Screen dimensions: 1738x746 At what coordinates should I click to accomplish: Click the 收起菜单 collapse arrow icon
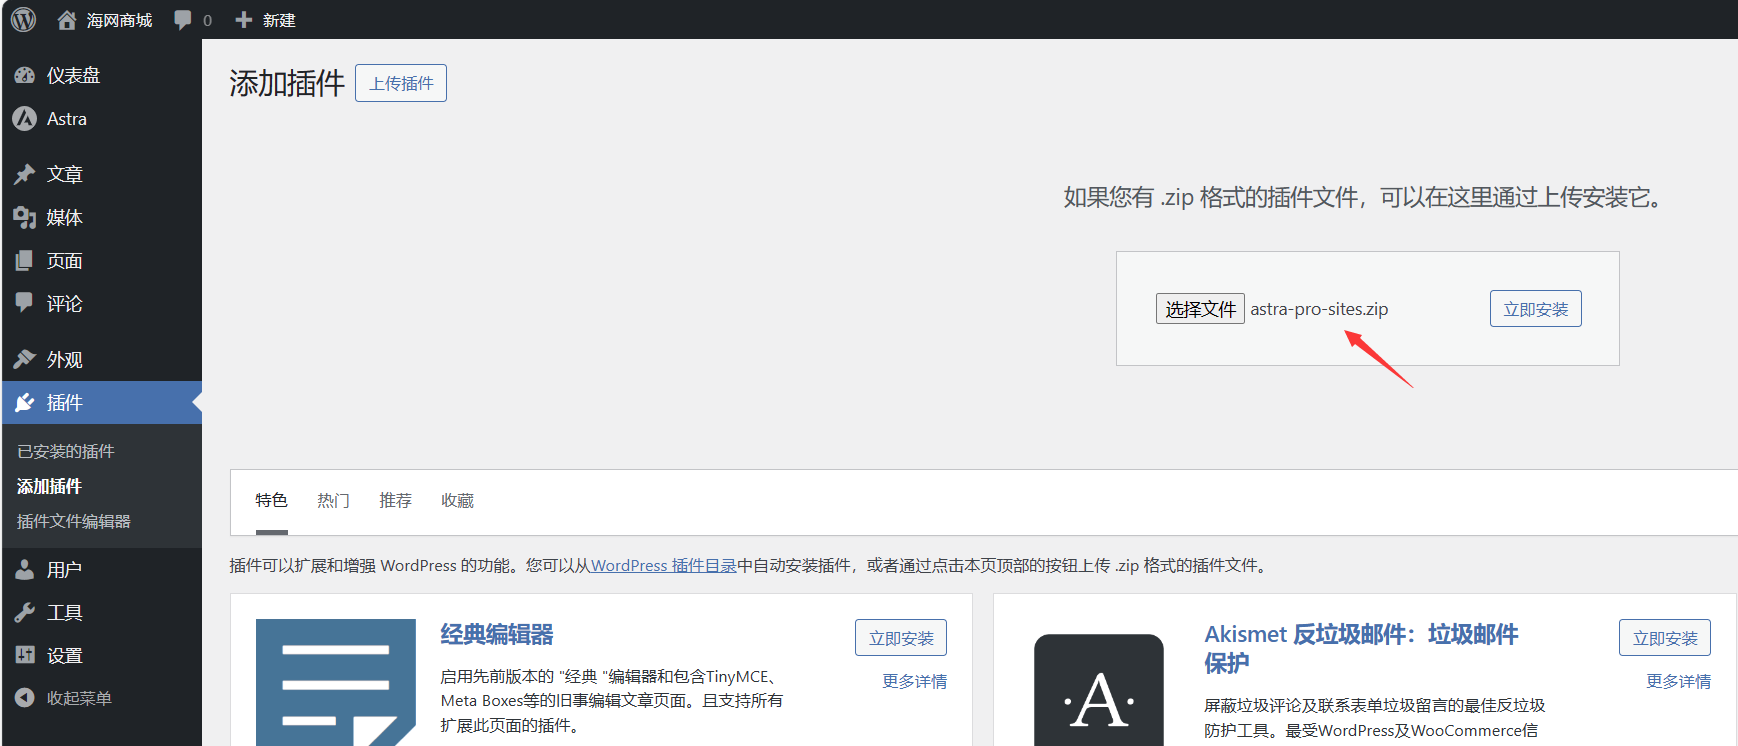(x=25, y=698)
